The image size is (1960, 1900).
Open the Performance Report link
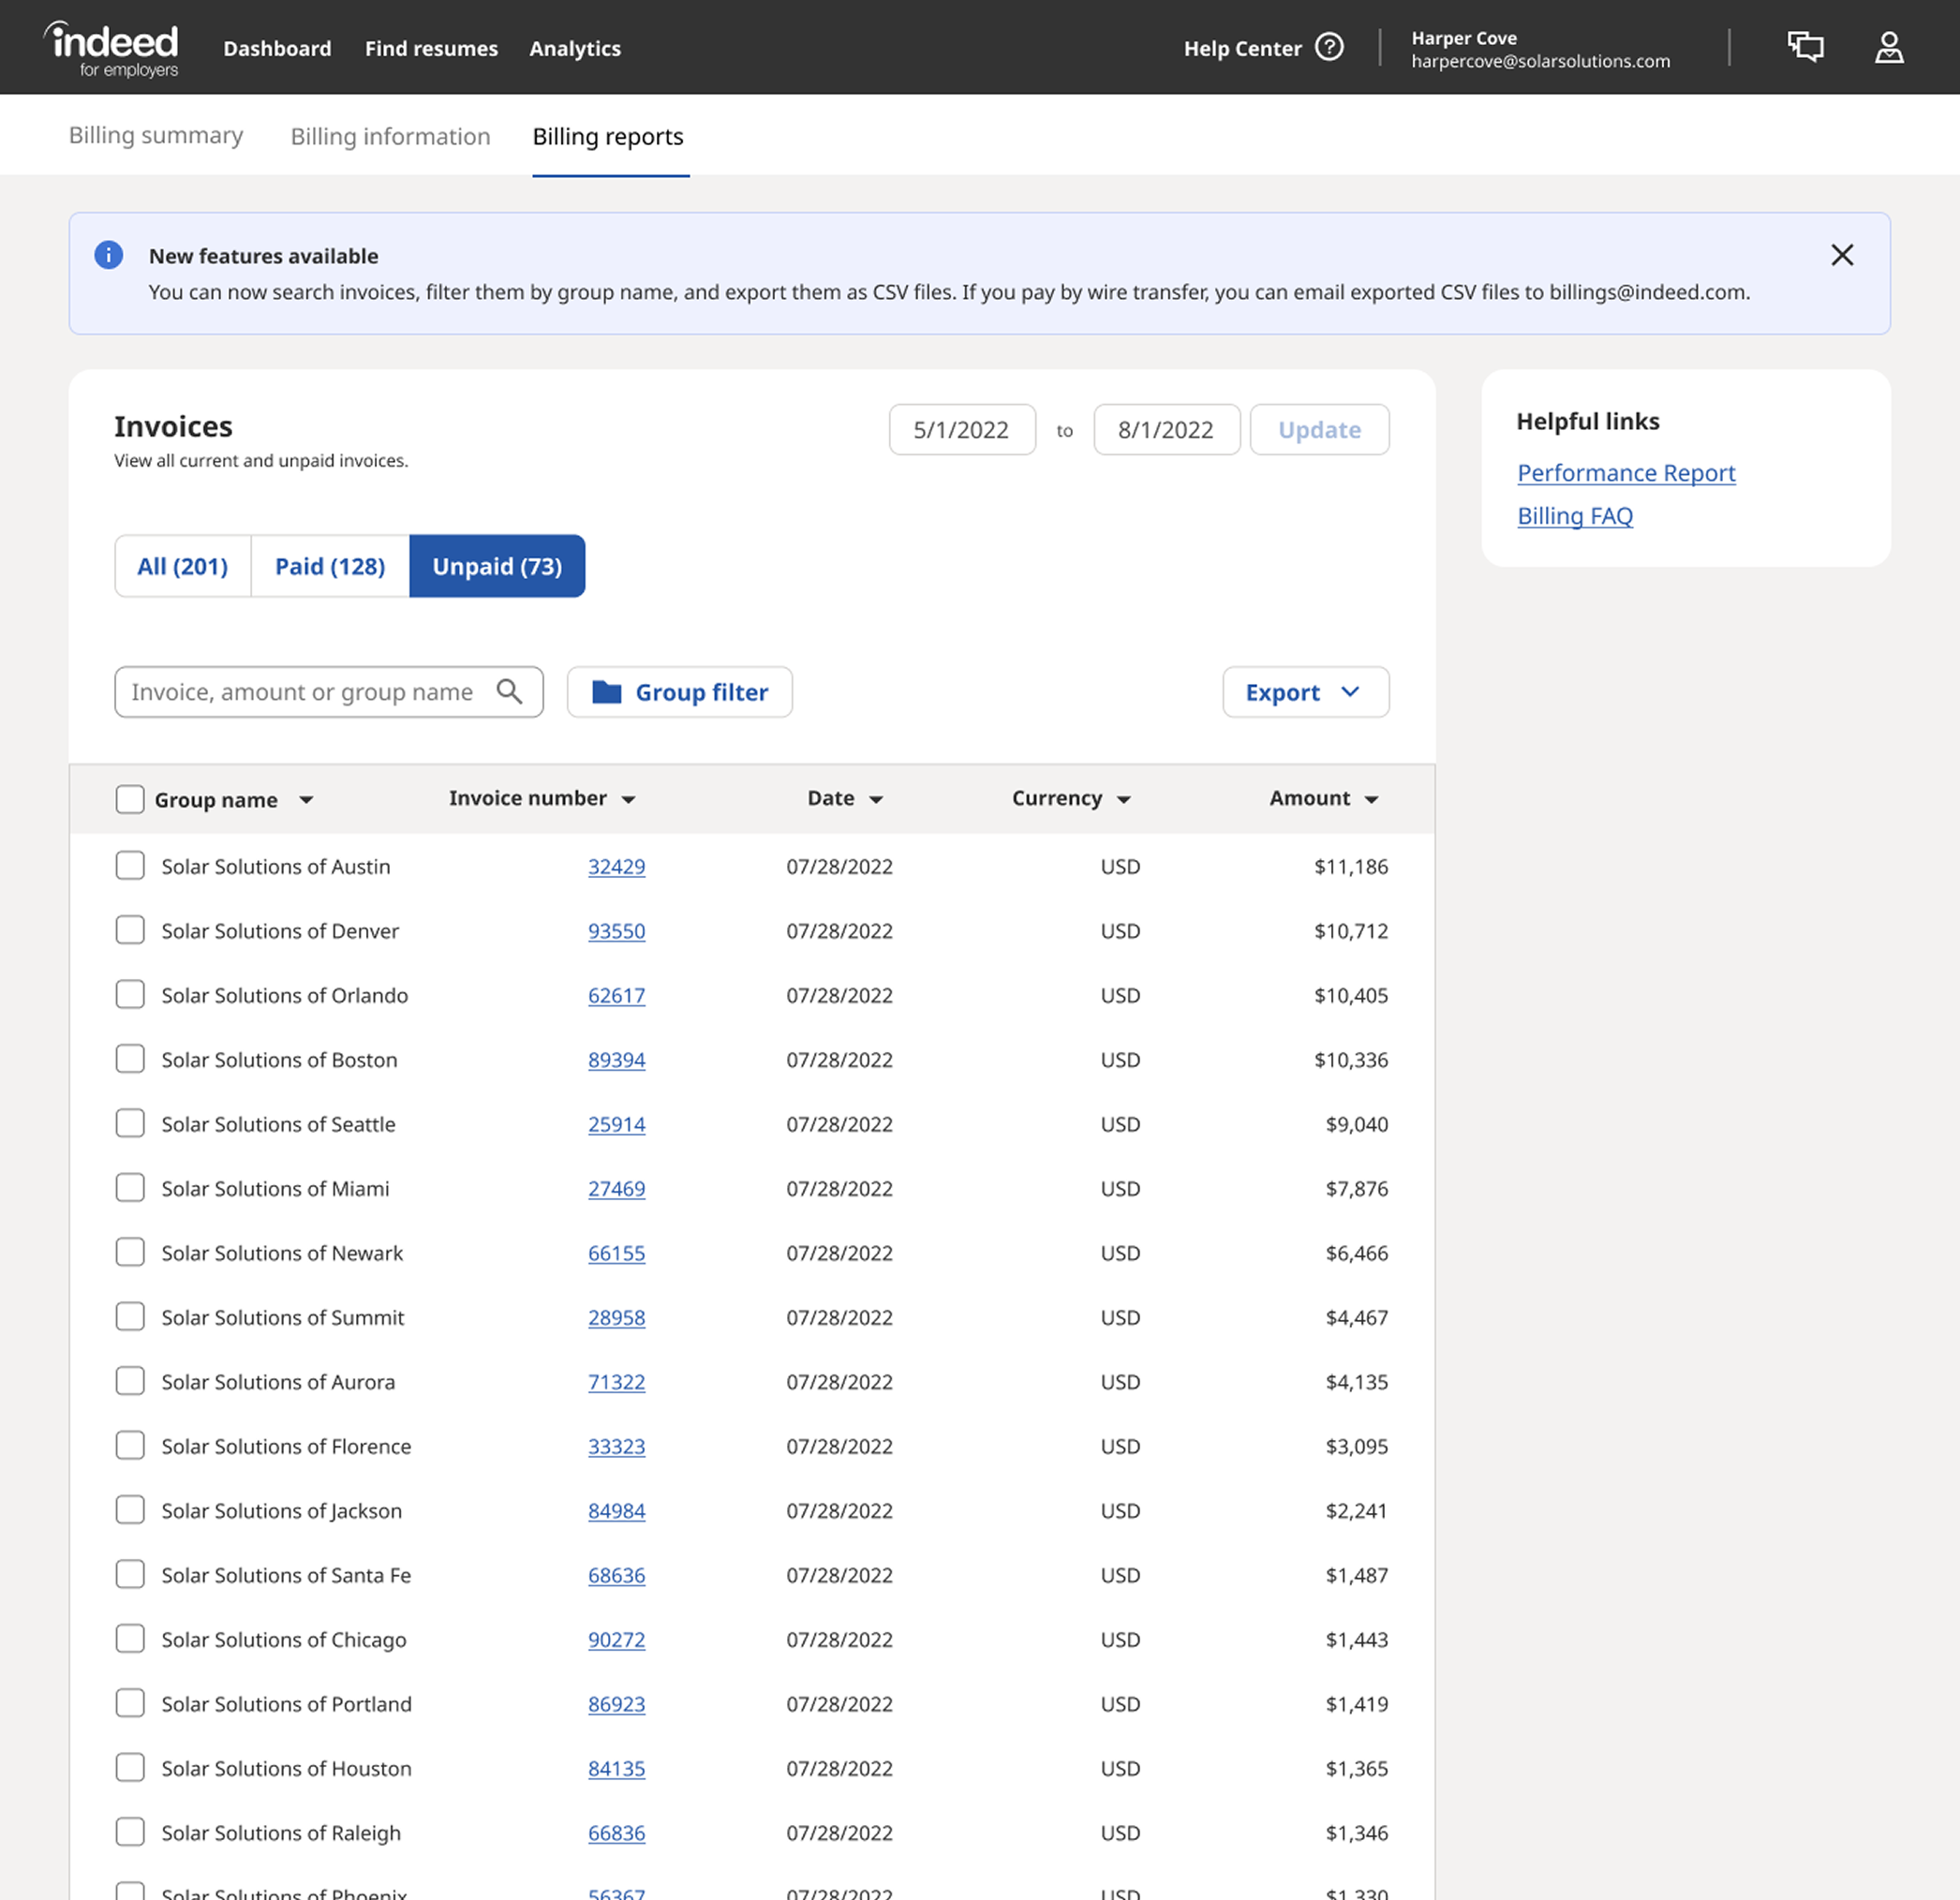click(x=1626, y=473)
